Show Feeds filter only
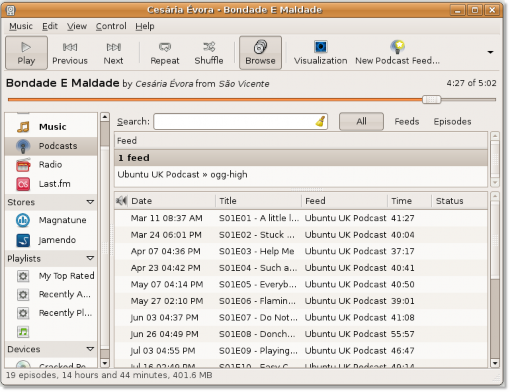This screenshot has width=510, height=392. [x=407, y=122]
